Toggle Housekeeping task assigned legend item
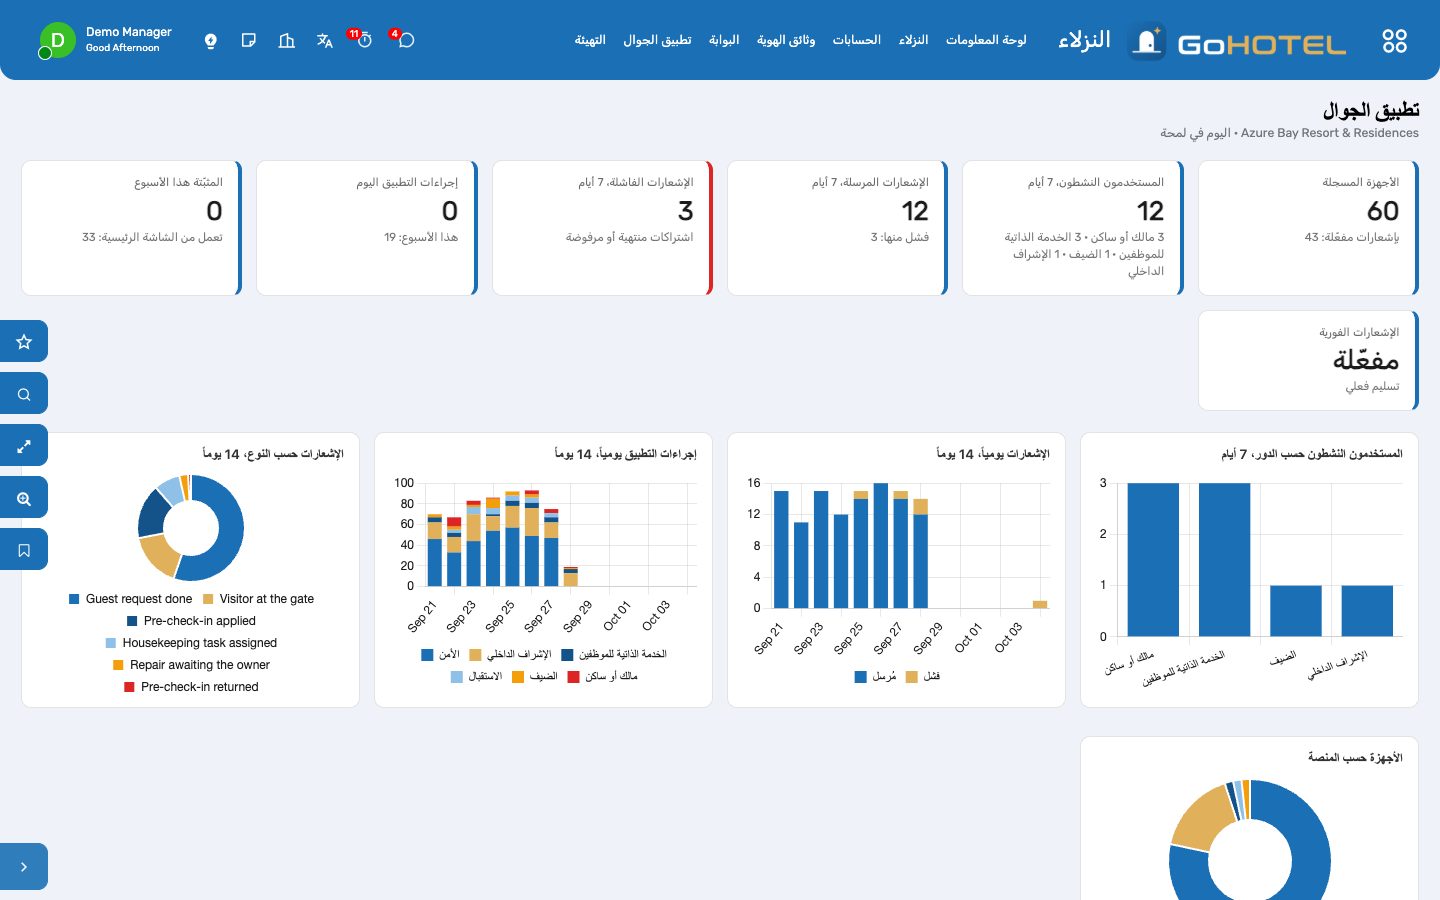 coord(191,643)
